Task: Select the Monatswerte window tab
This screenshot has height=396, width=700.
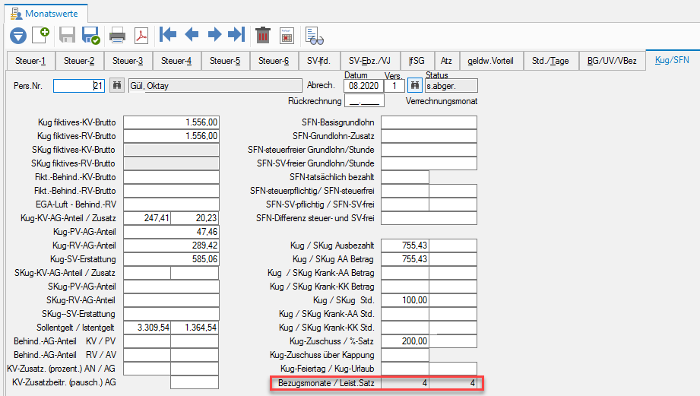Action: [46, 13]
